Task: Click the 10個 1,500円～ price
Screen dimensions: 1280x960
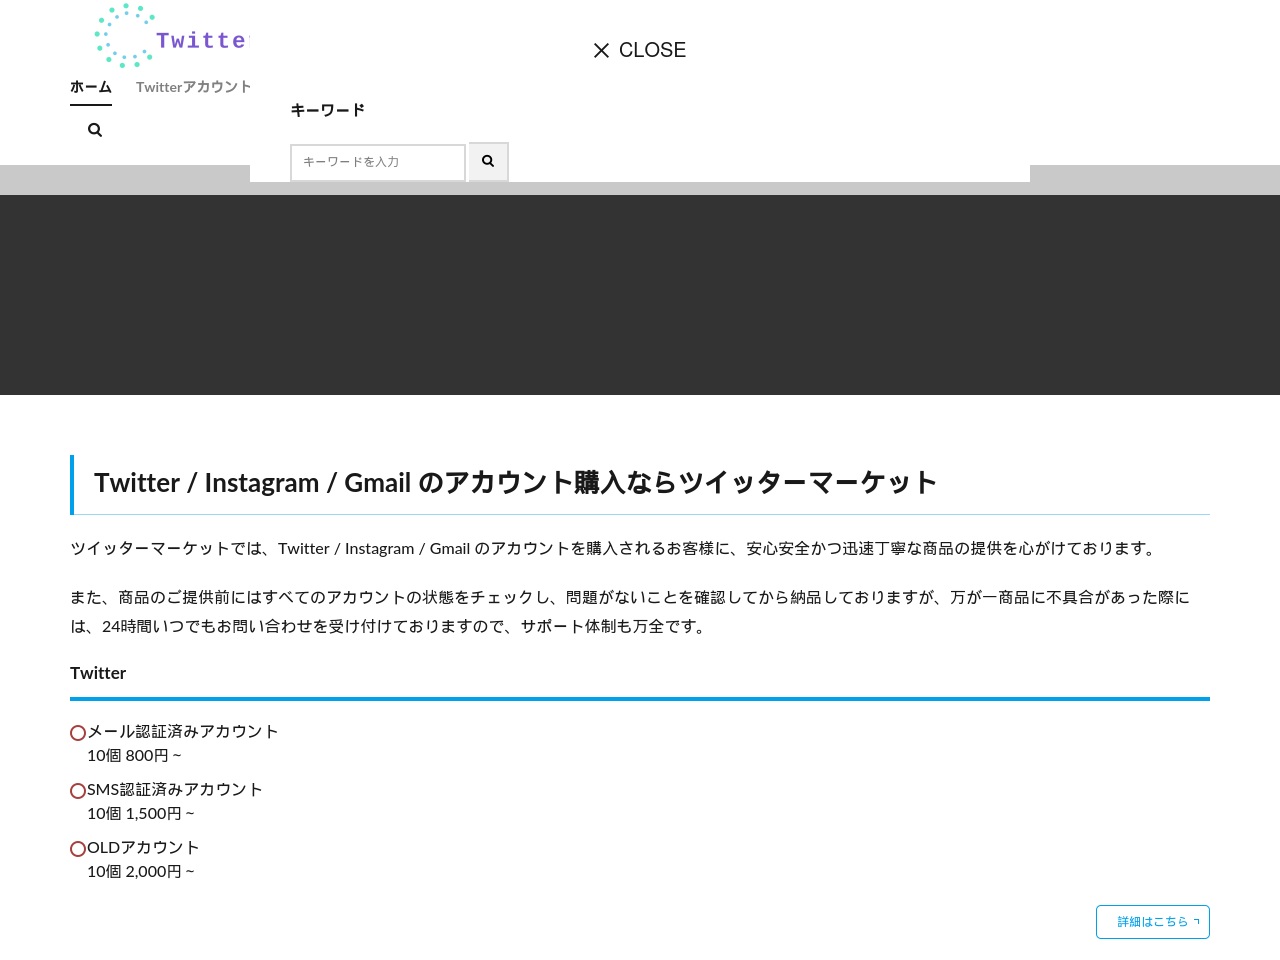Action: tap(141, 814)
